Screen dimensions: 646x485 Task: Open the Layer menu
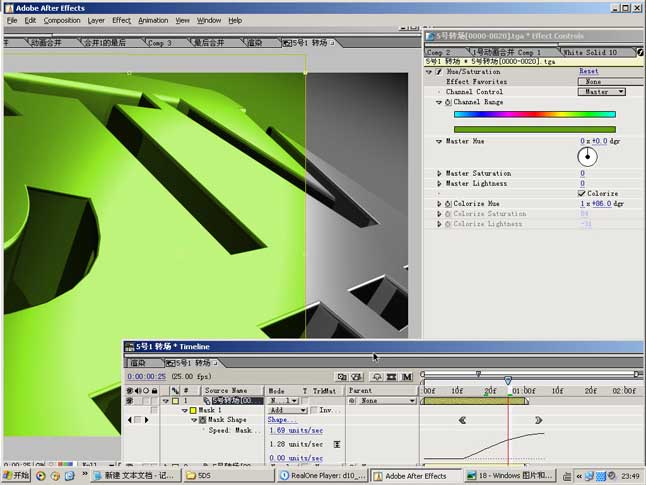[96, 20]
